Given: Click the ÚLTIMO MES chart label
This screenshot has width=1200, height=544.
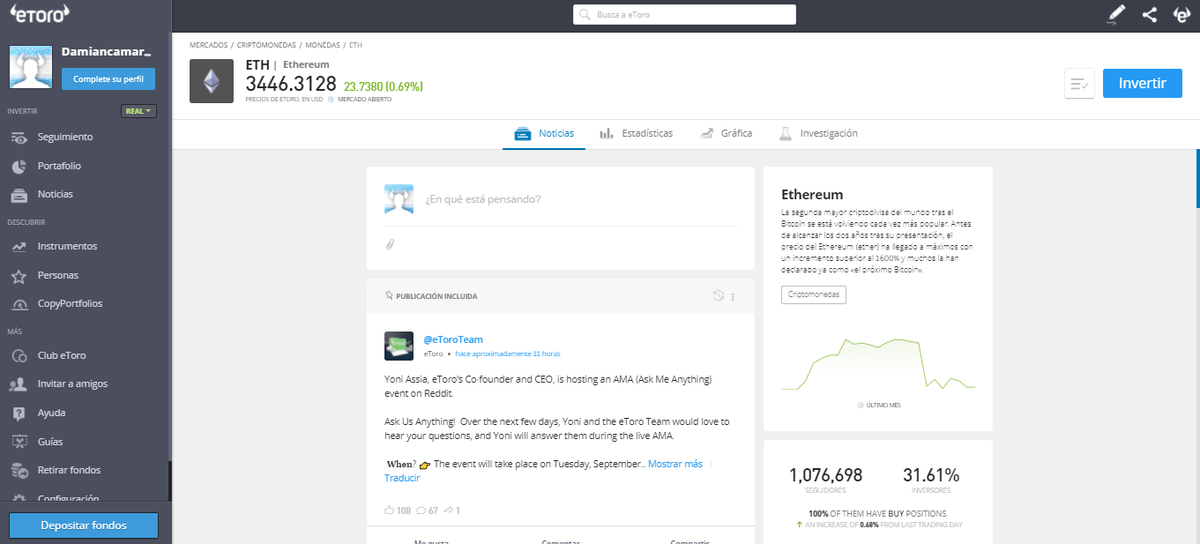Looking at the screenshot, I should pyautogui.click(x=884, y=405).
